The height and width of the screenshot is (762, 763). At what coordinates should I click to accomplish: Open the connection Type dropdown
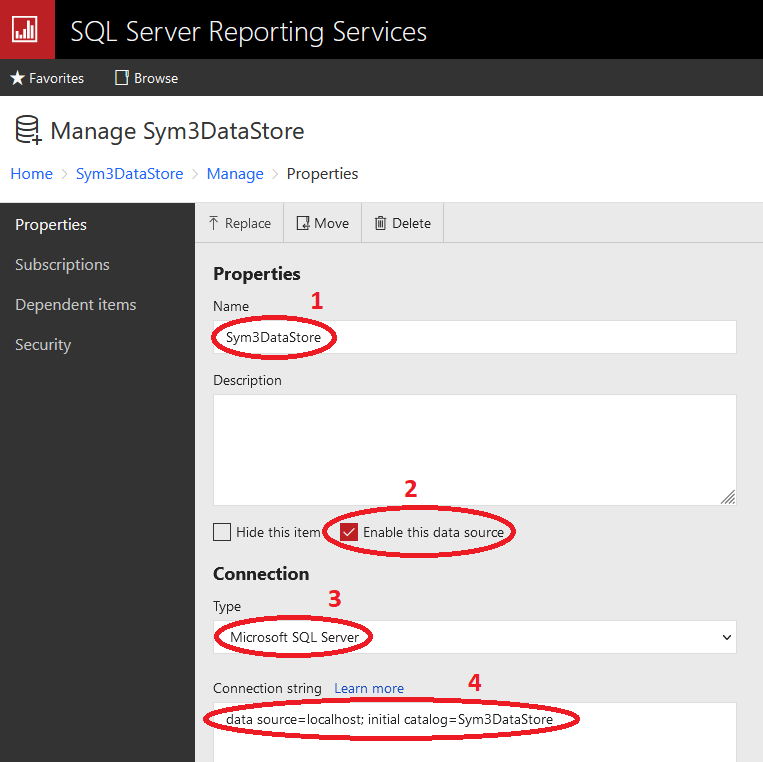pyautogui.click(x=474, y=637)
